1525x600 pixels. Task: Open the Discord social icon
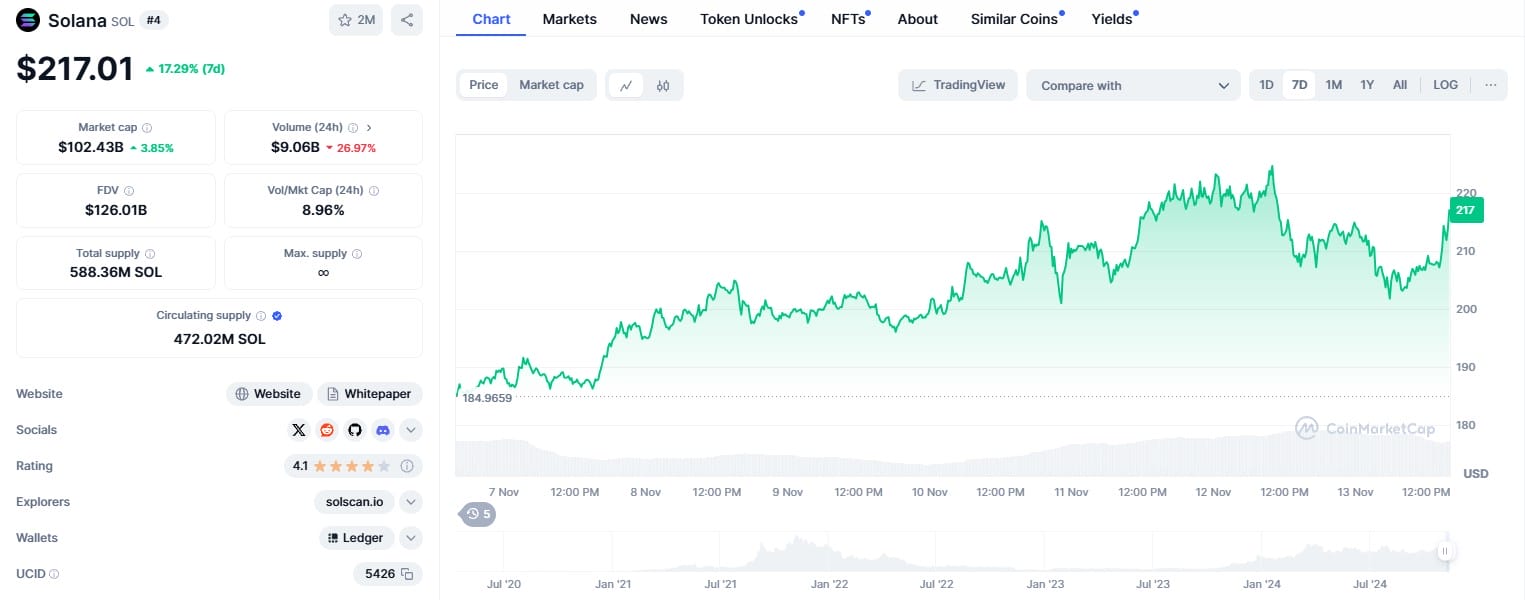[382, 430]
